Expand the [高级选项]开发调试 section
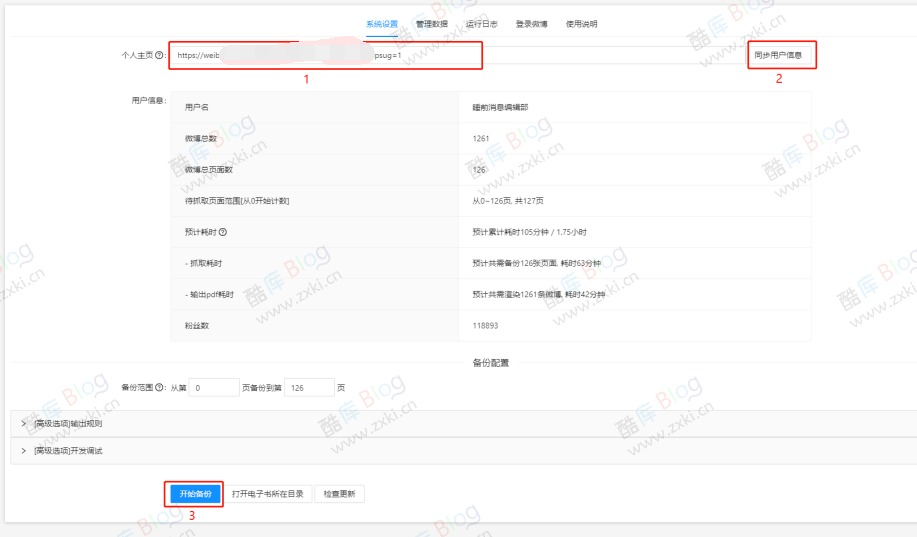Viewport: 917px width, 537px height. point(463,451)
